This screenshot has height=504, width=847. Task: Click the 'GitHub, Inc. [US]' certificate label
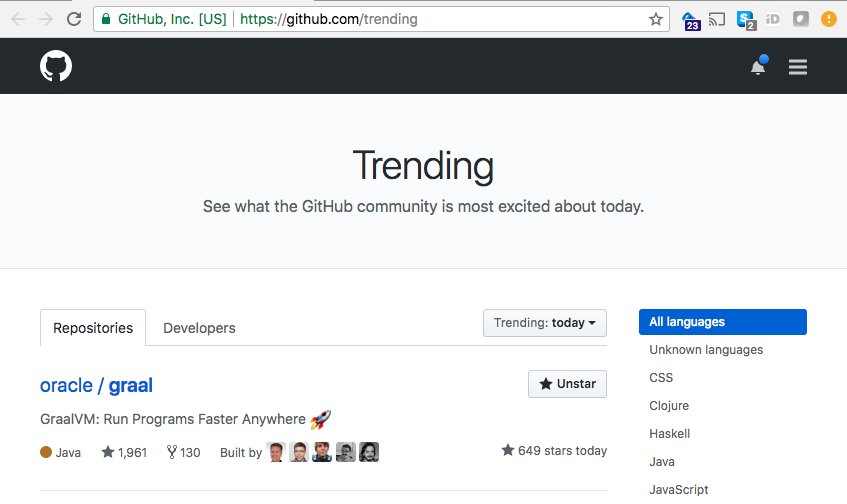172,19
